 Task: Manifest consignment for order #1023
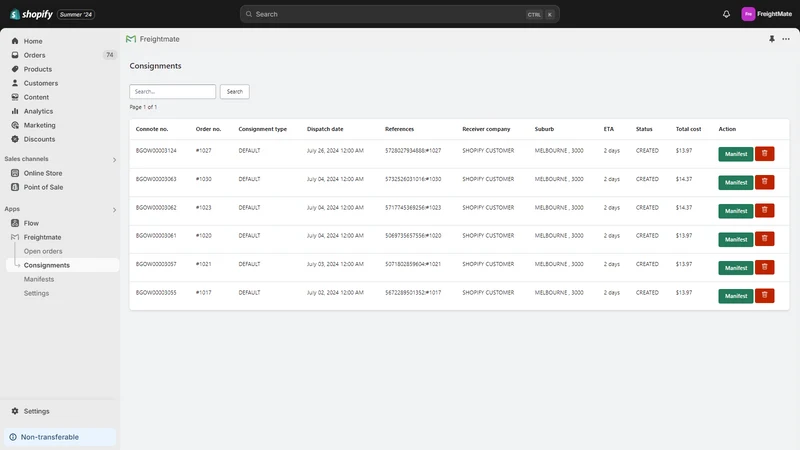[x=736, y=211]
